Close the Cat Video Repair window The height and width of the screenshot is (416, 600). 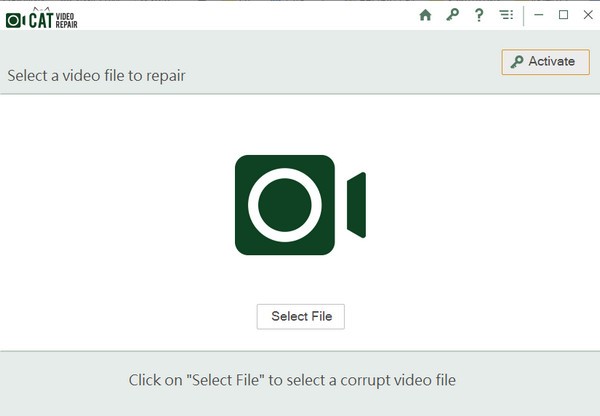point(588,15)
